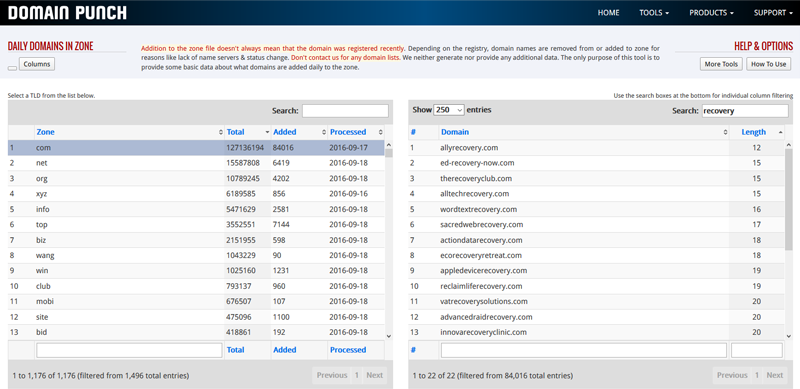Click the advancedraidrecovery.com domain
This screenshot has width=800, height=389.
[486, 317]
